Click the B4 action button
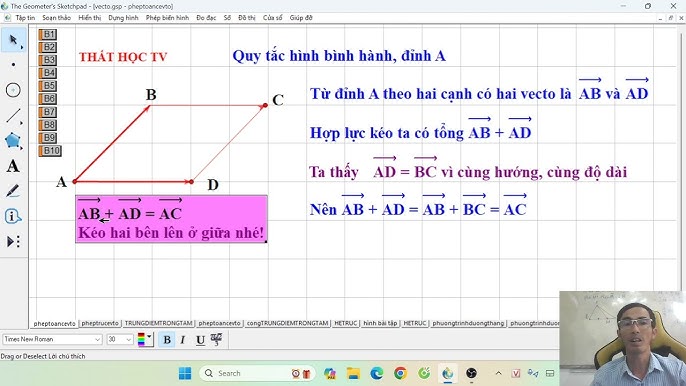The image size is (686, 386). [x=47, y=73]
